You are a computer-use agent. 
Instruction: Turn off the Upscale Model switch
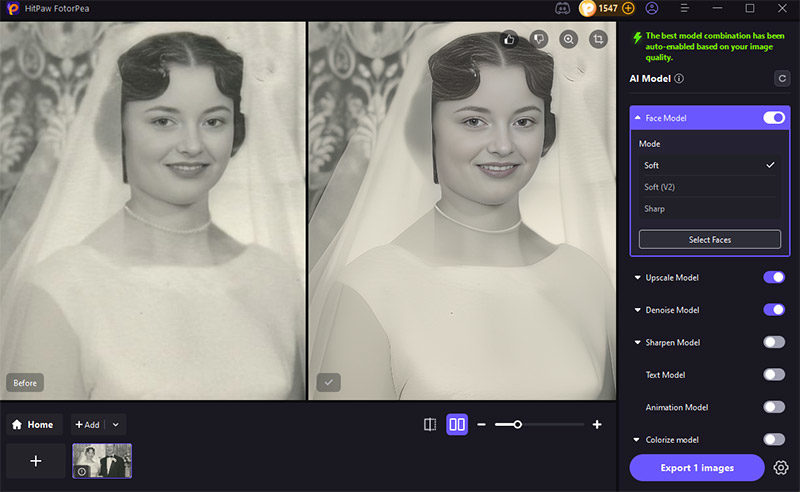coord(774,277)
